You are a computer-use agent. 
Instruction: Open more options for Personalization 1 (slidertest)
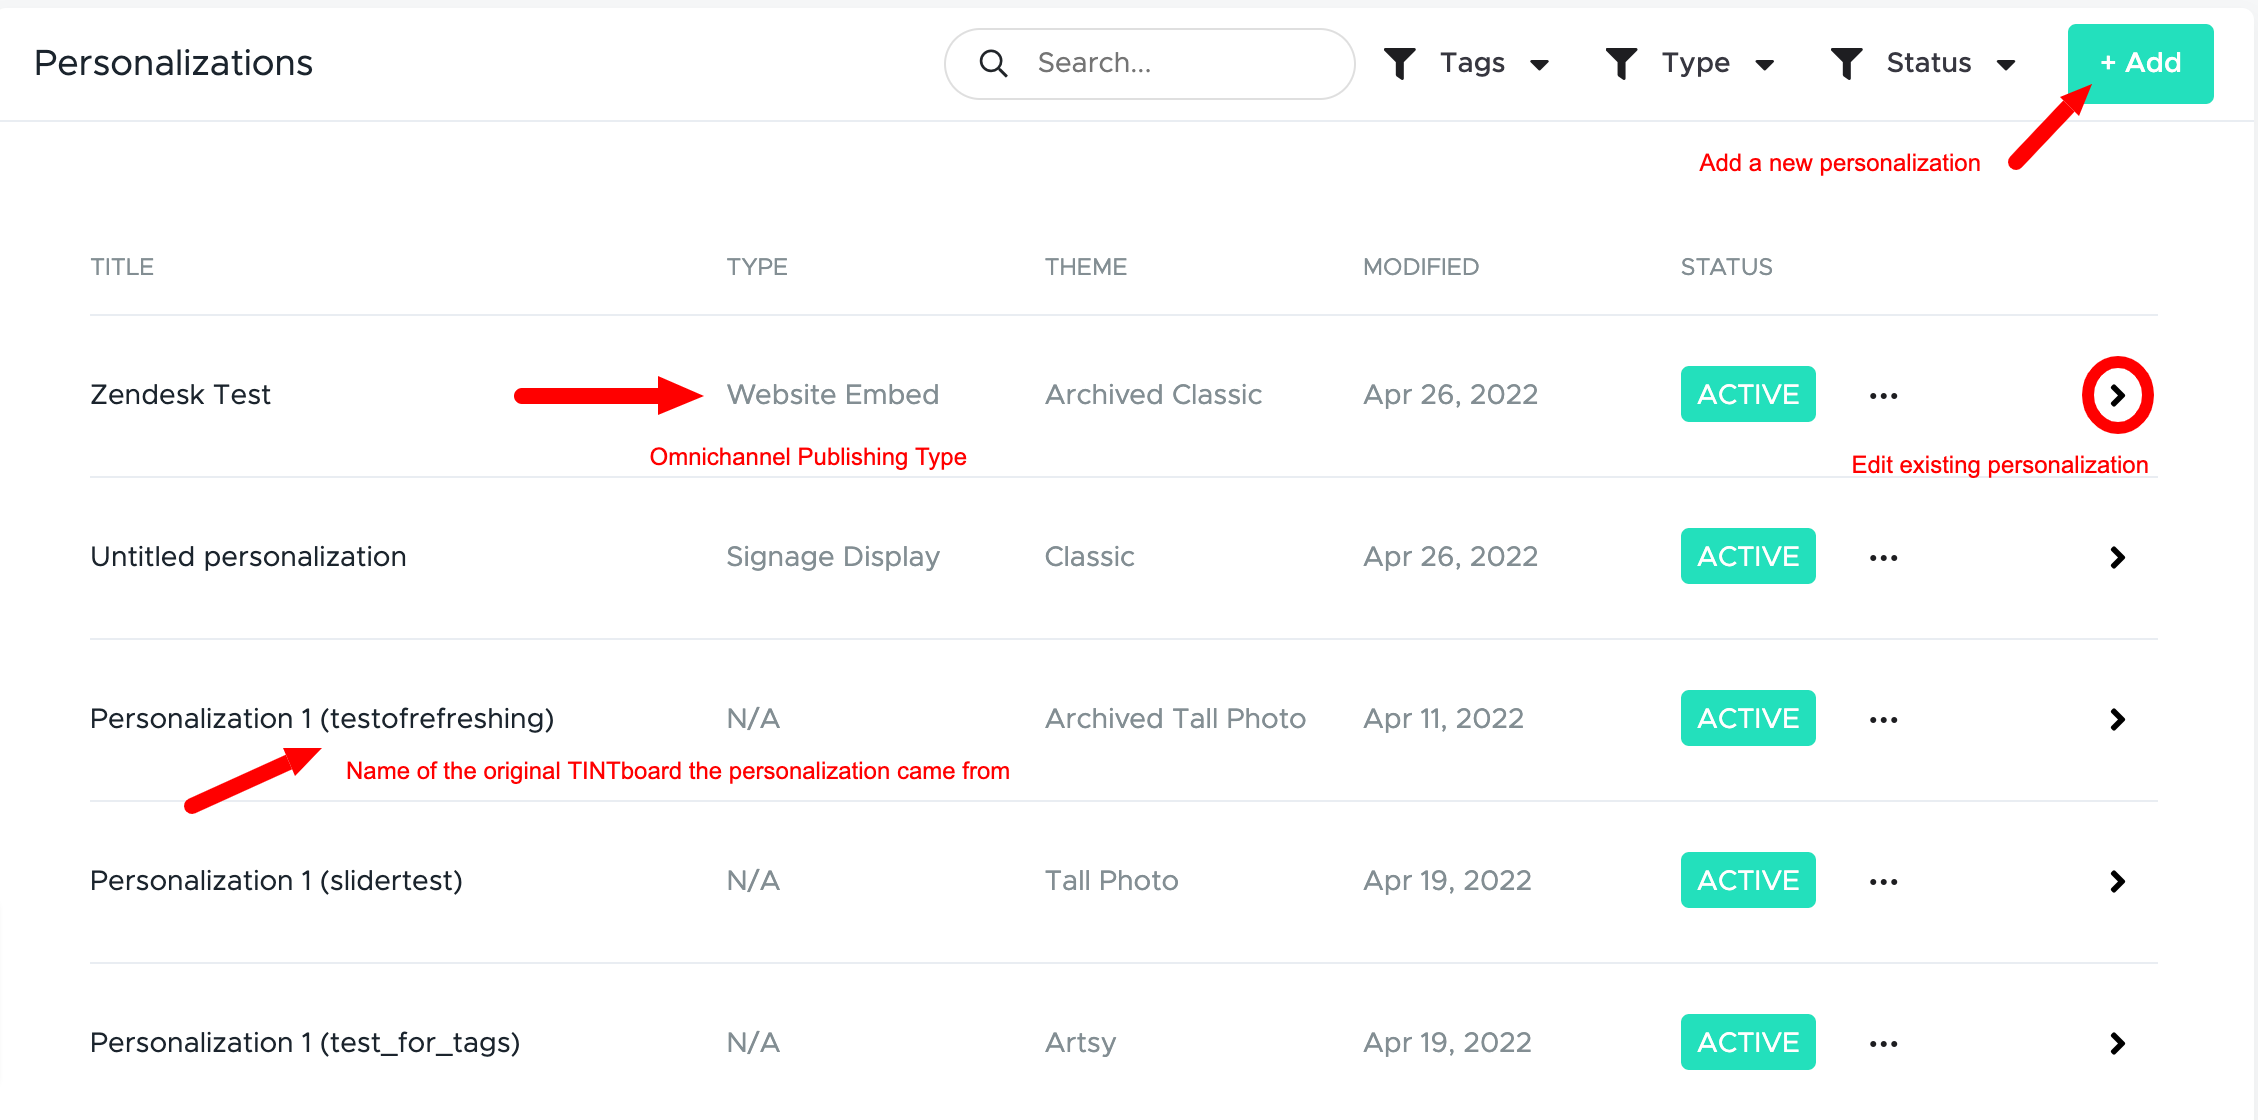(x=1883, y=881)
